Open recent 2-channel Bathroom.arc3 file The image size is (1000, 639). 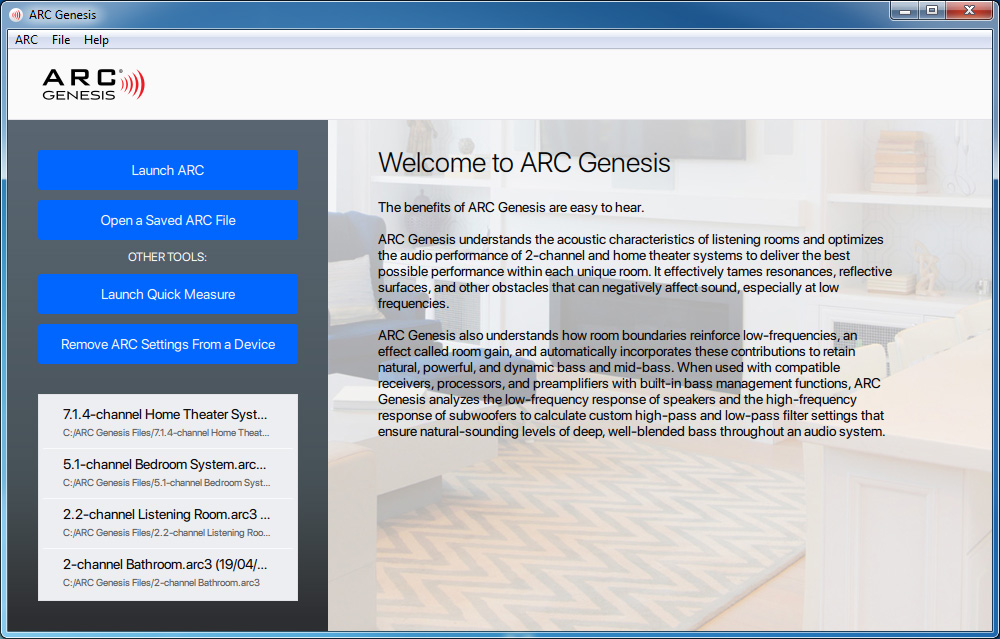coord(168,572)
